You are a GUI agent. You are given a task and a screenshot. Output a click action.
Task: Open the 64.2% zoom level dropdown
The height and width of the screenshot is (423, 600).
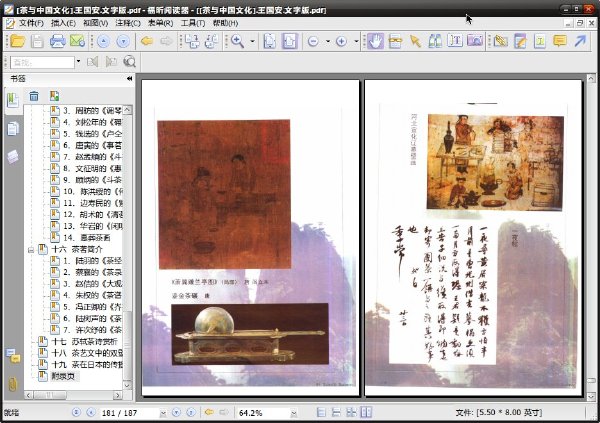click(x=294, y=413)
